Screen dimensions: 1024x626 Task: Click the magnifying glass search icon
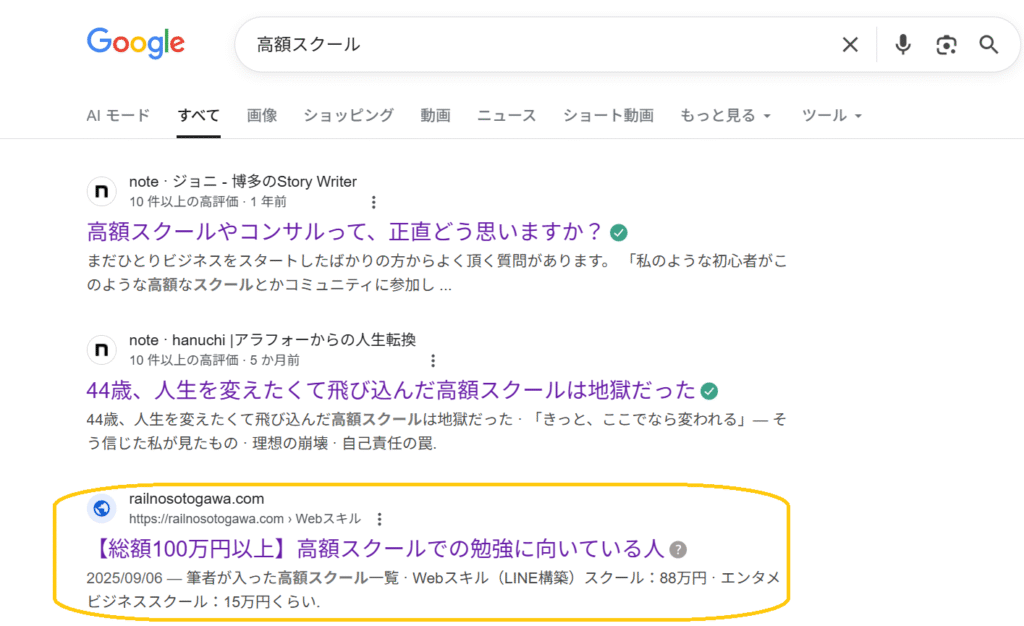coord(989,44)
